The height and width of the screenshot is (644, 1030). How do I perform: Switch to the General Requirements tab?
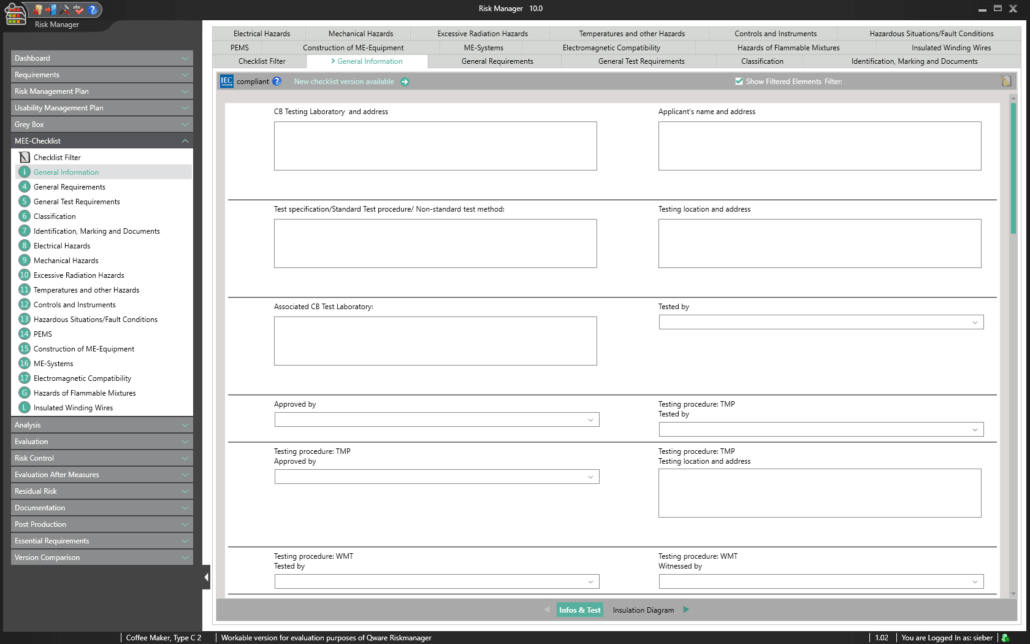(497, 61)
